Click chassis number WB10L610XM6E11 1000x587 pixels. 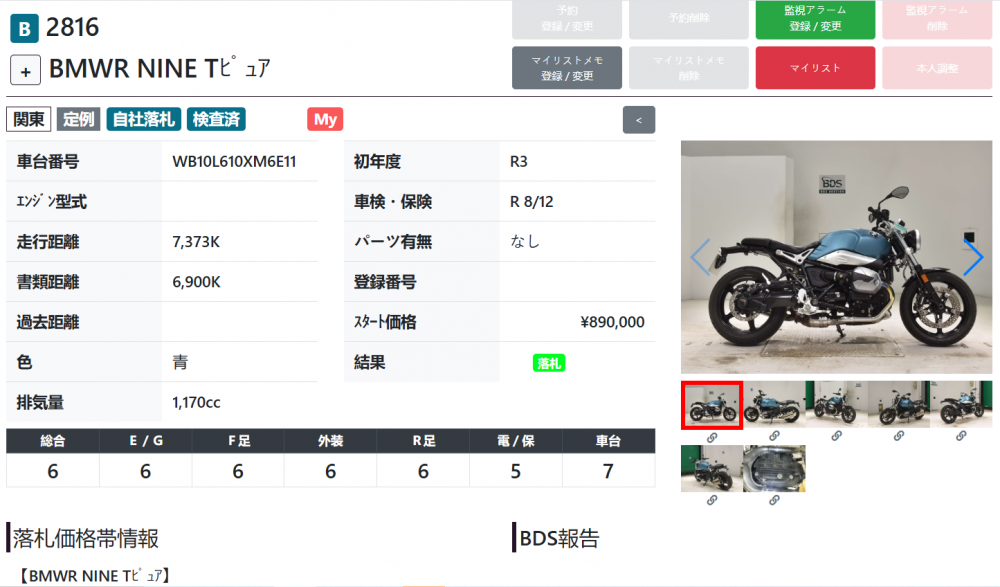pyautogui.click(x=234, y=161)
